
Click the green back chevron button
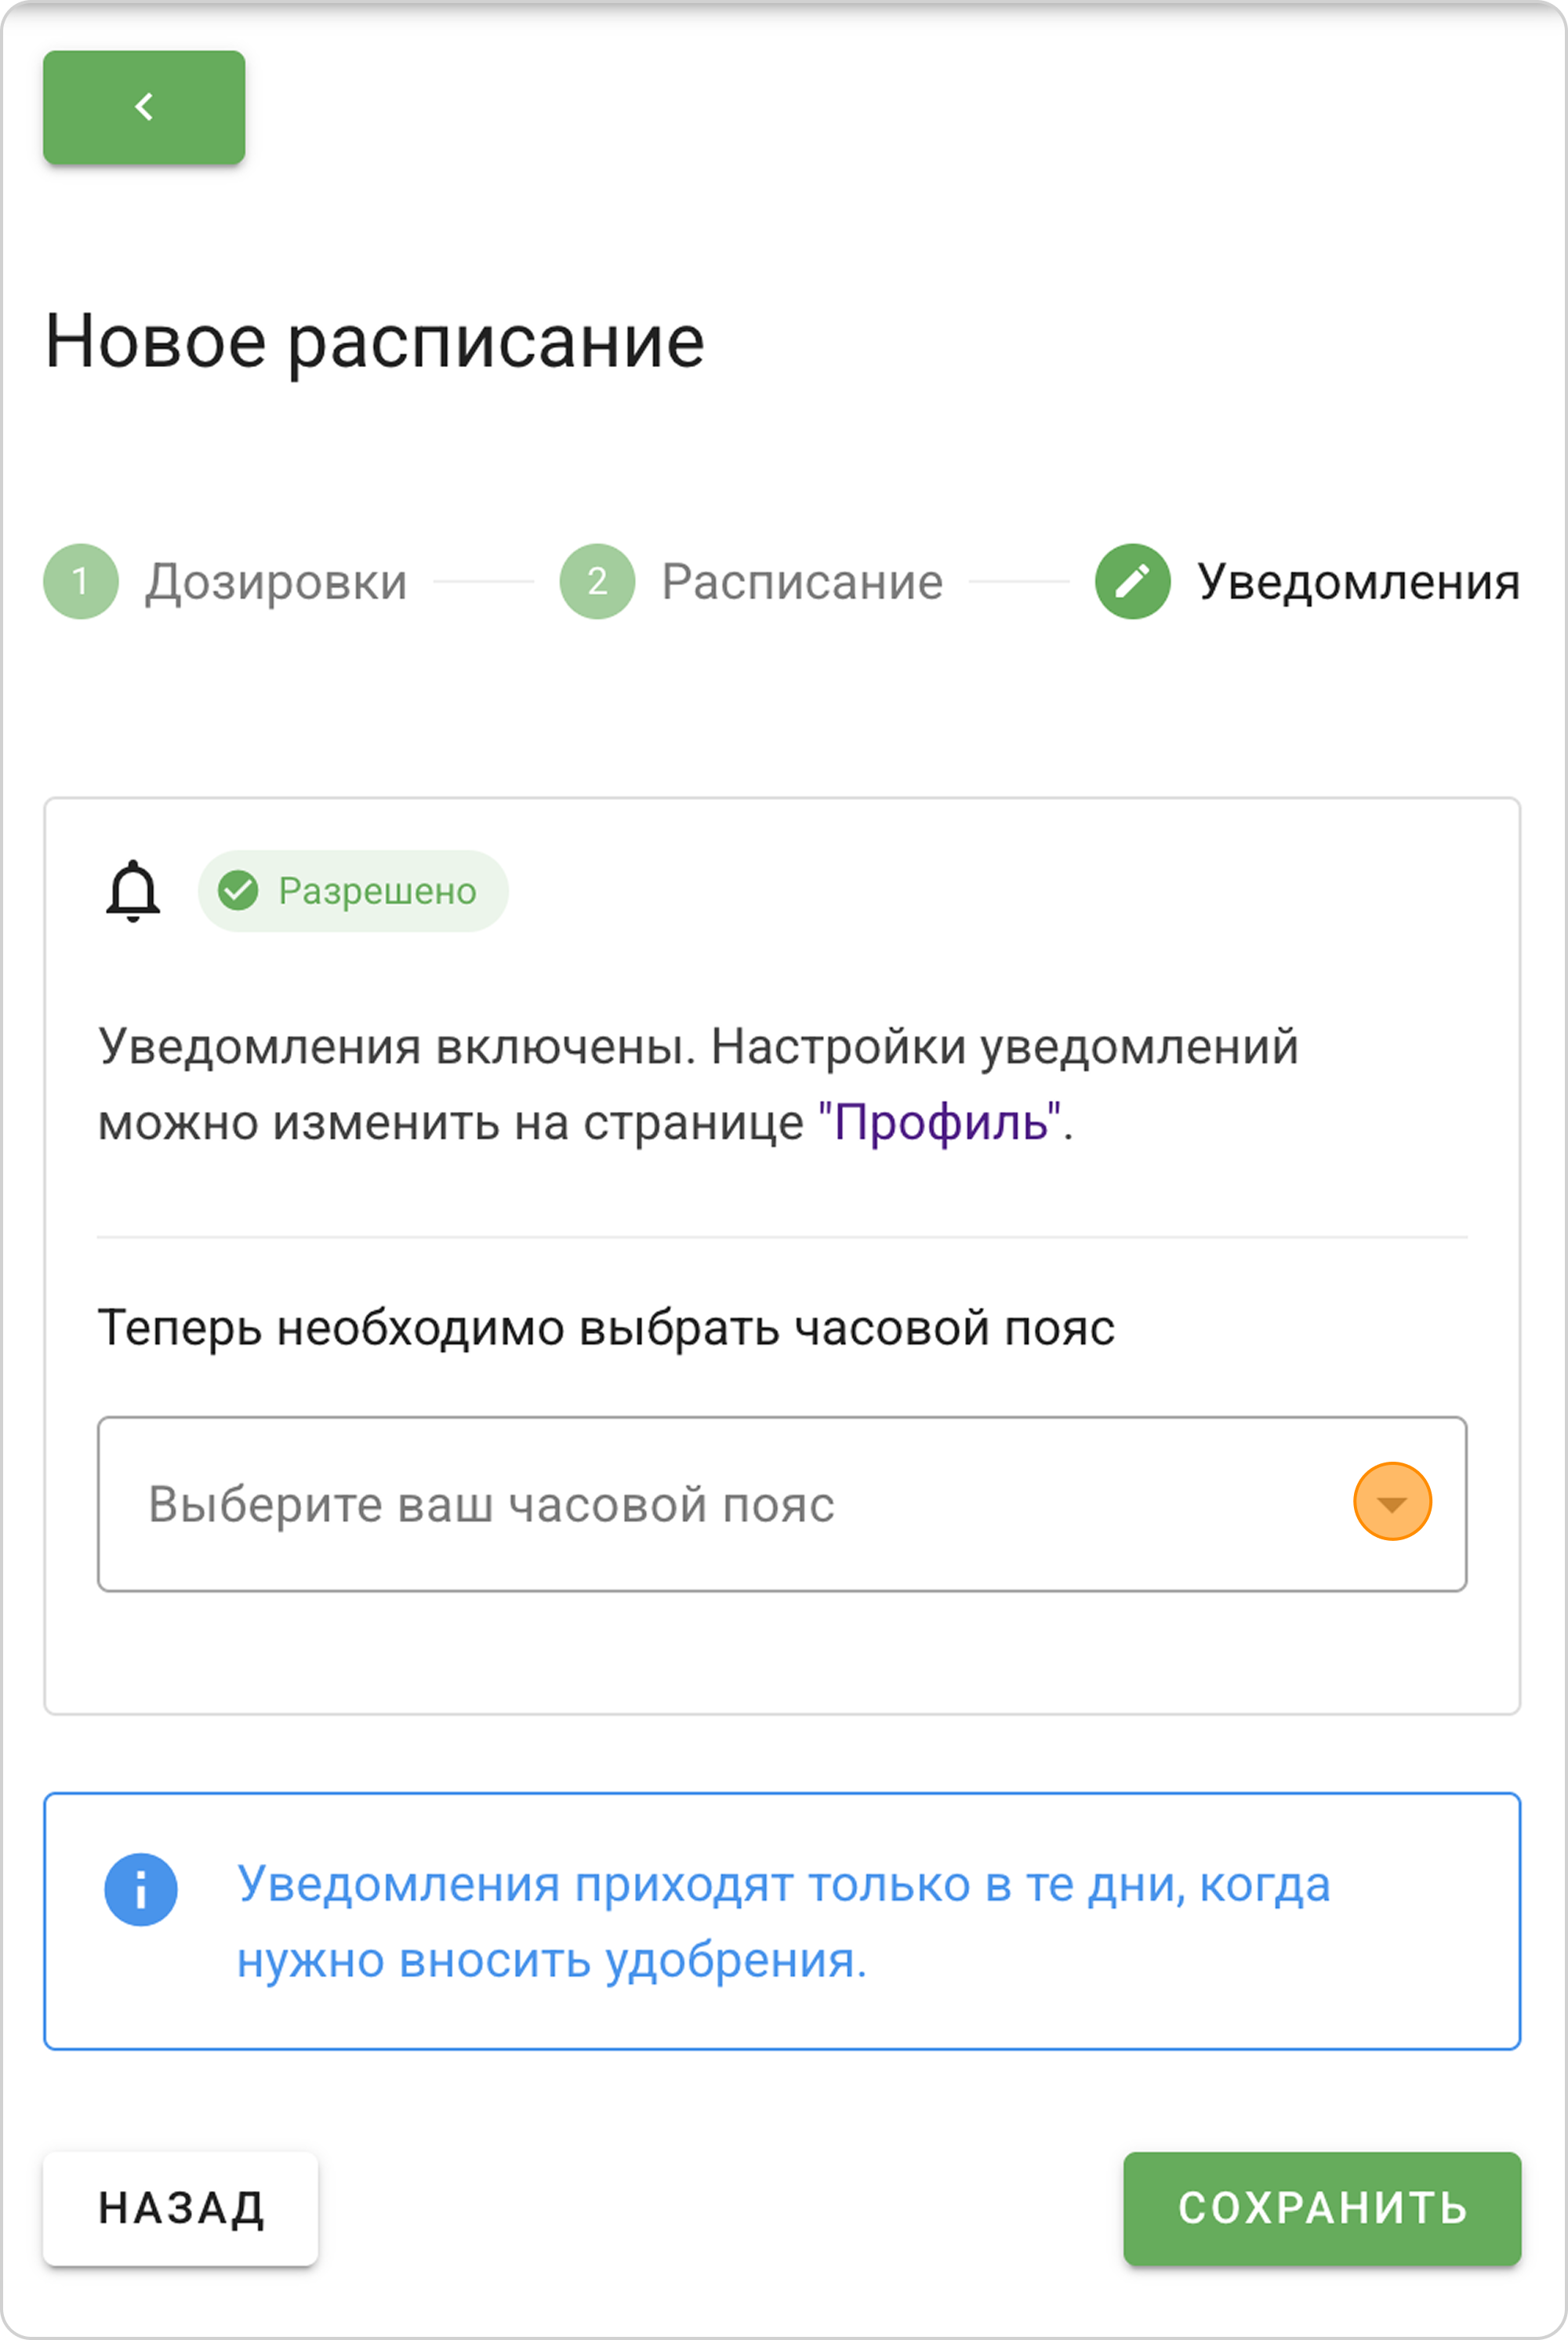point(144,107)
